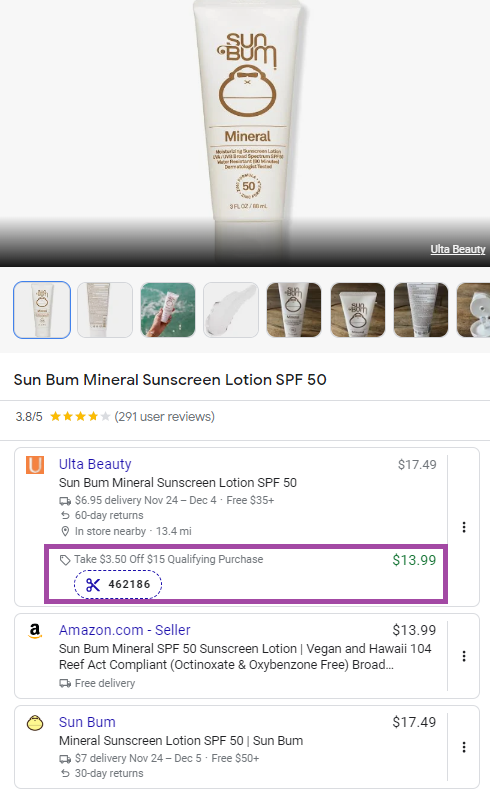
Task: Click the Amazon logo icon
Action: point(35,630)
